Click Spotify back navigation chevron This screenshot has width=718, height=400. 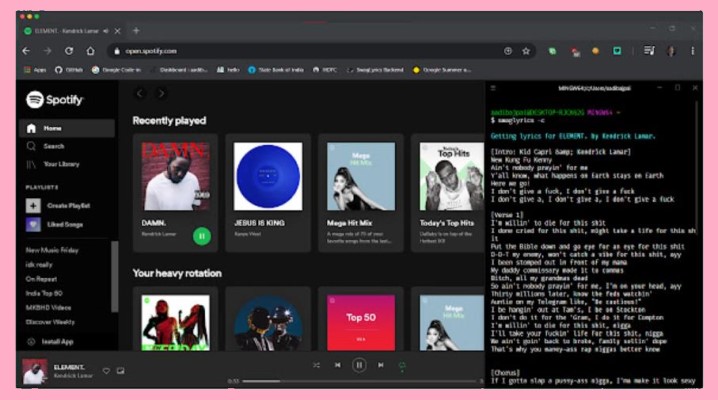click(x=140, y=93)
